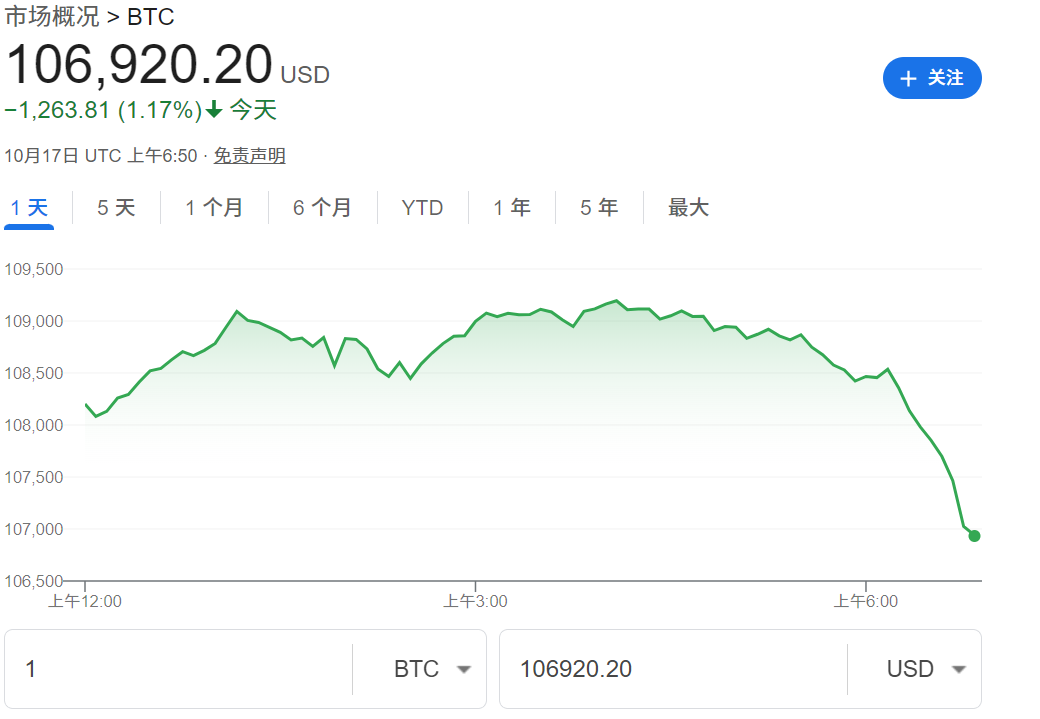Click the plus icon on 关注 button

908,79
